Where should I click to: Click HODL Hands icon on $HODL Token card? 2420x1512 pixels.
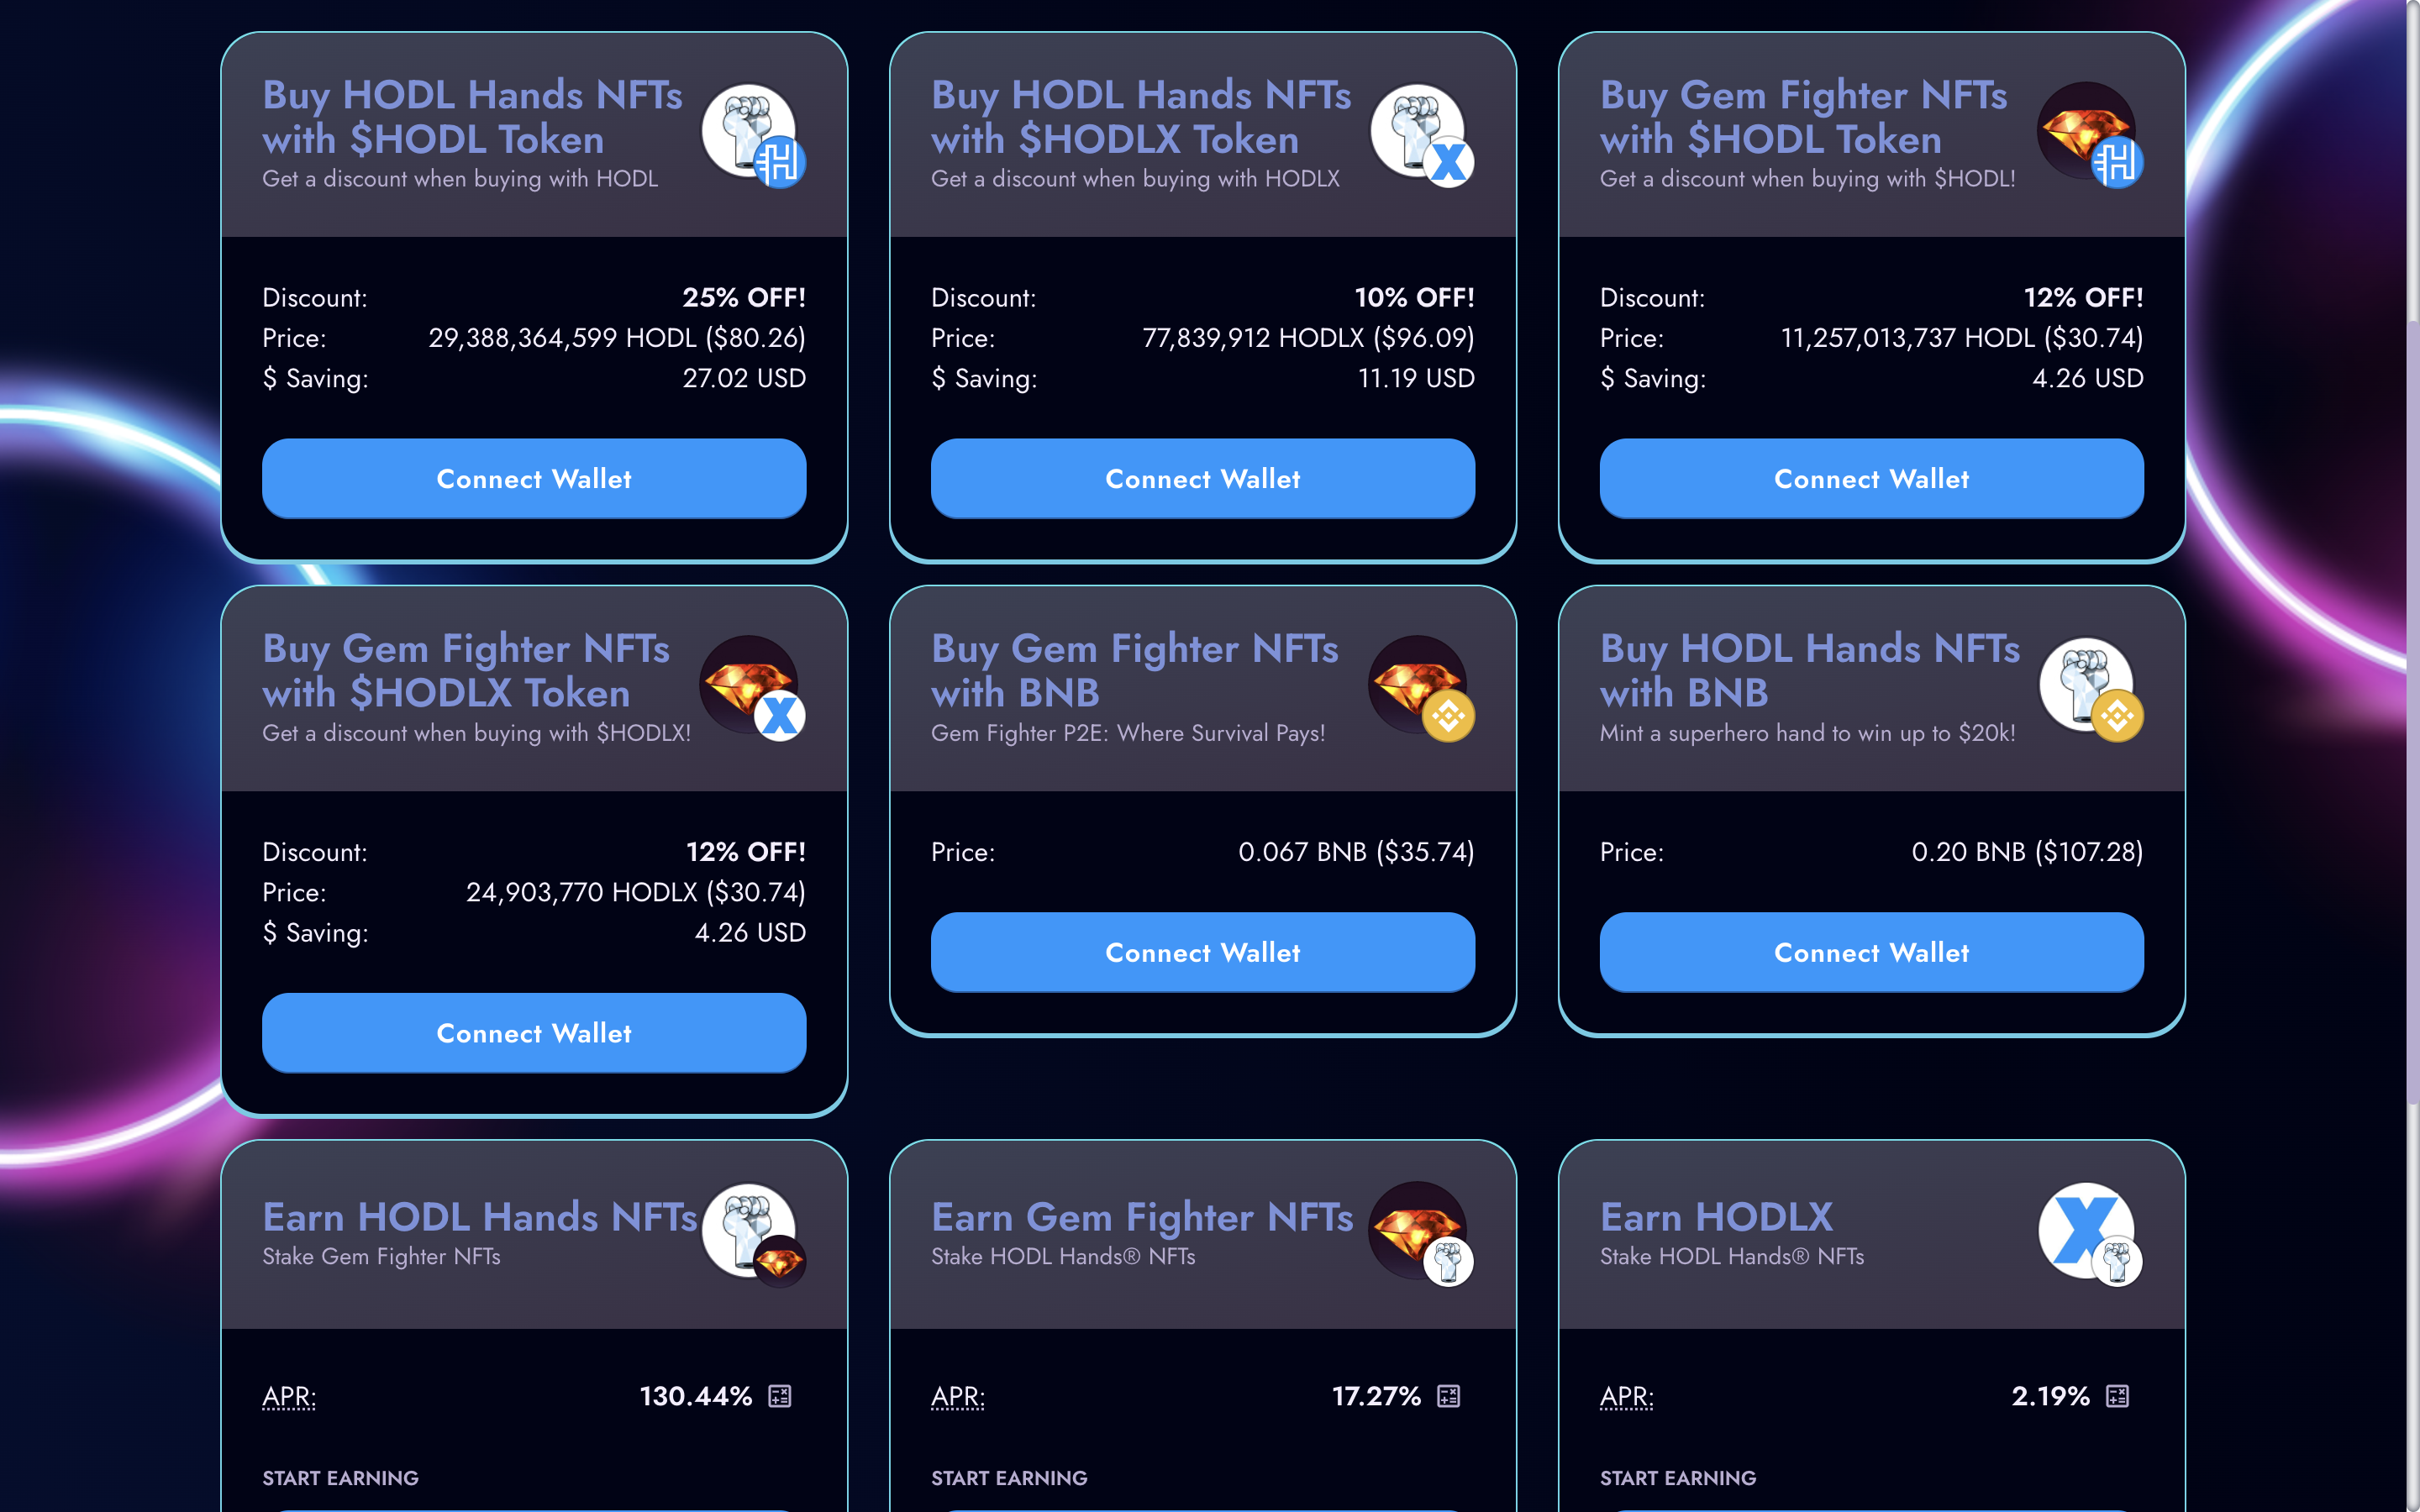(749, 131)
